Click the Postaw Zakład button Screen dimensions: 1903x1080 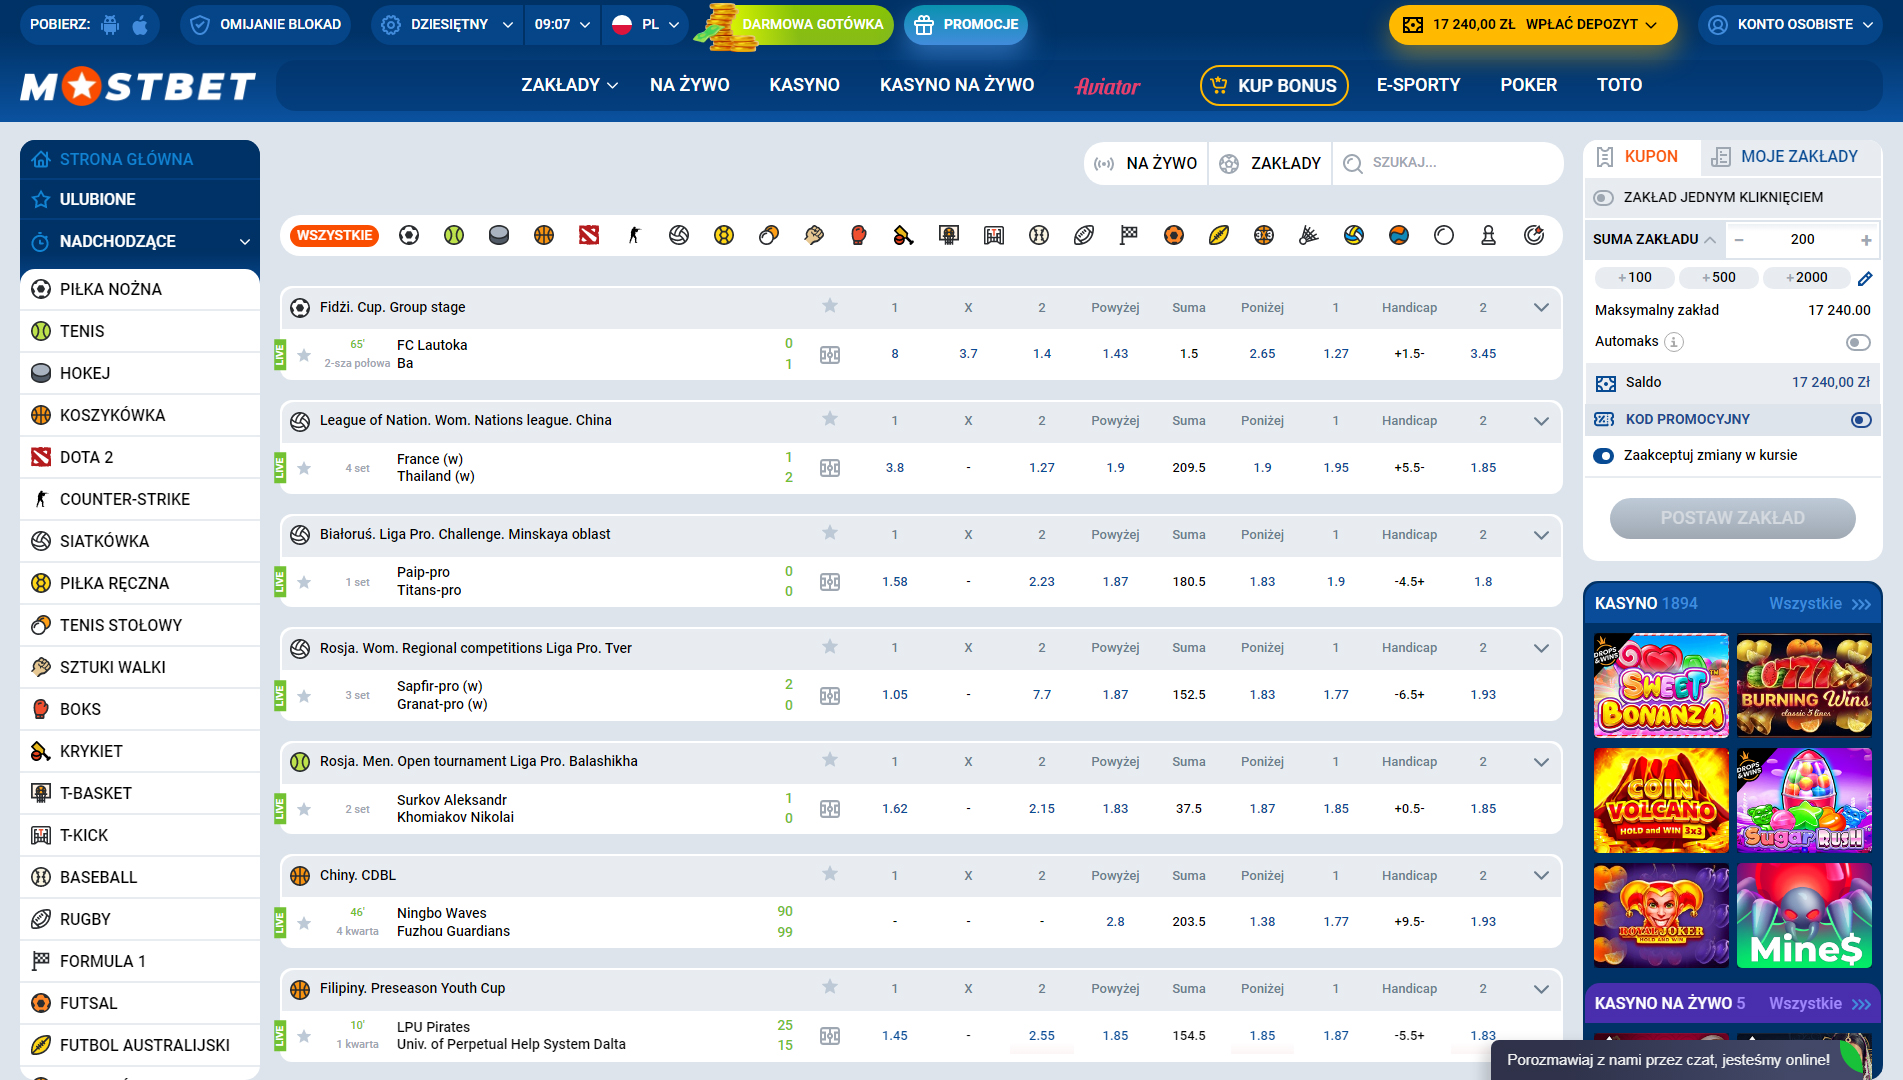point(1732,518)
